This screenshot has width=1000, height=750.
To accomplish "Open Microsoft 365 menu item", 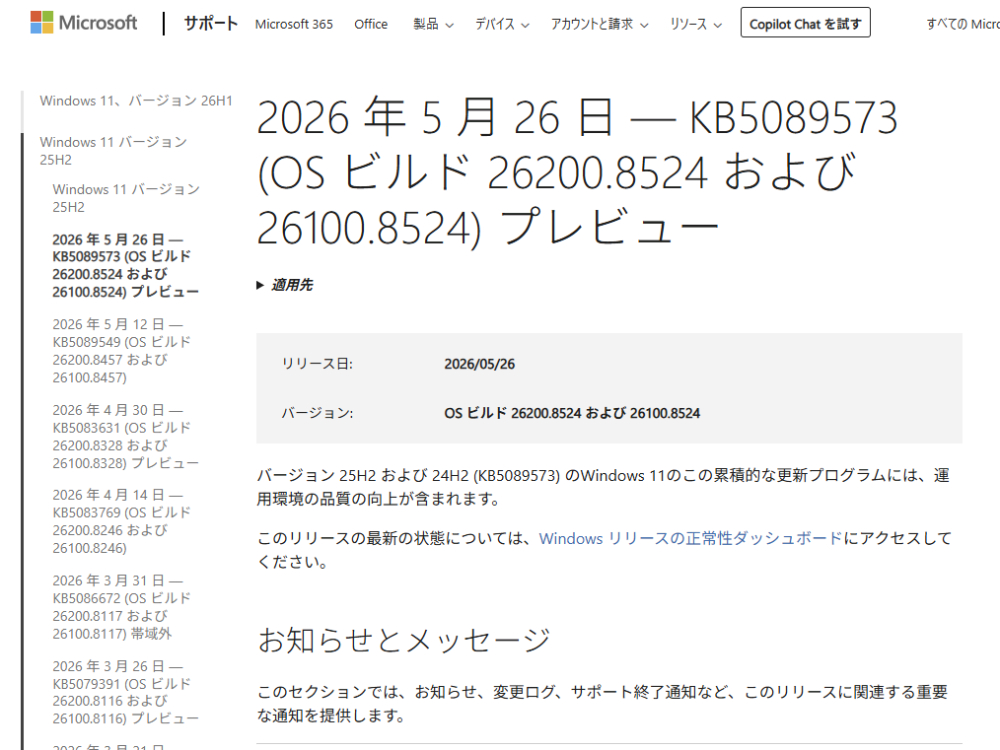I will tap(294, 24).
